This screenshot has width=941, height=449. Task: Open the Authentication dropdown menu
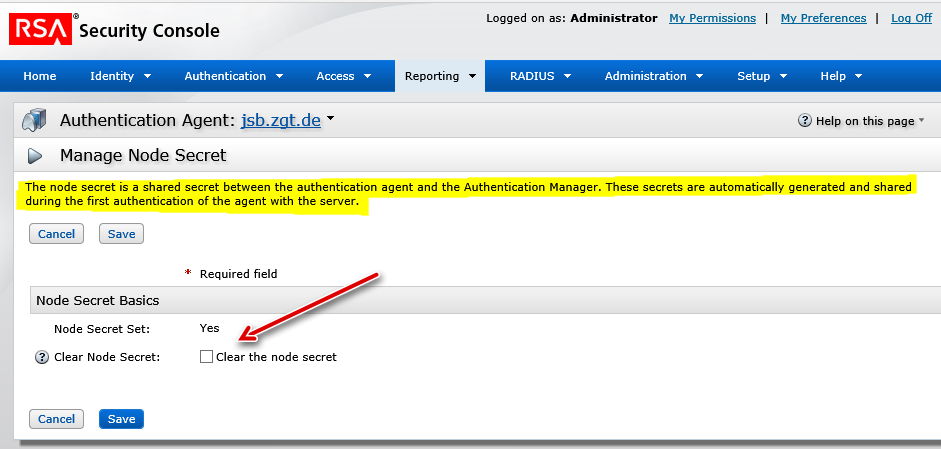[233, 76]
